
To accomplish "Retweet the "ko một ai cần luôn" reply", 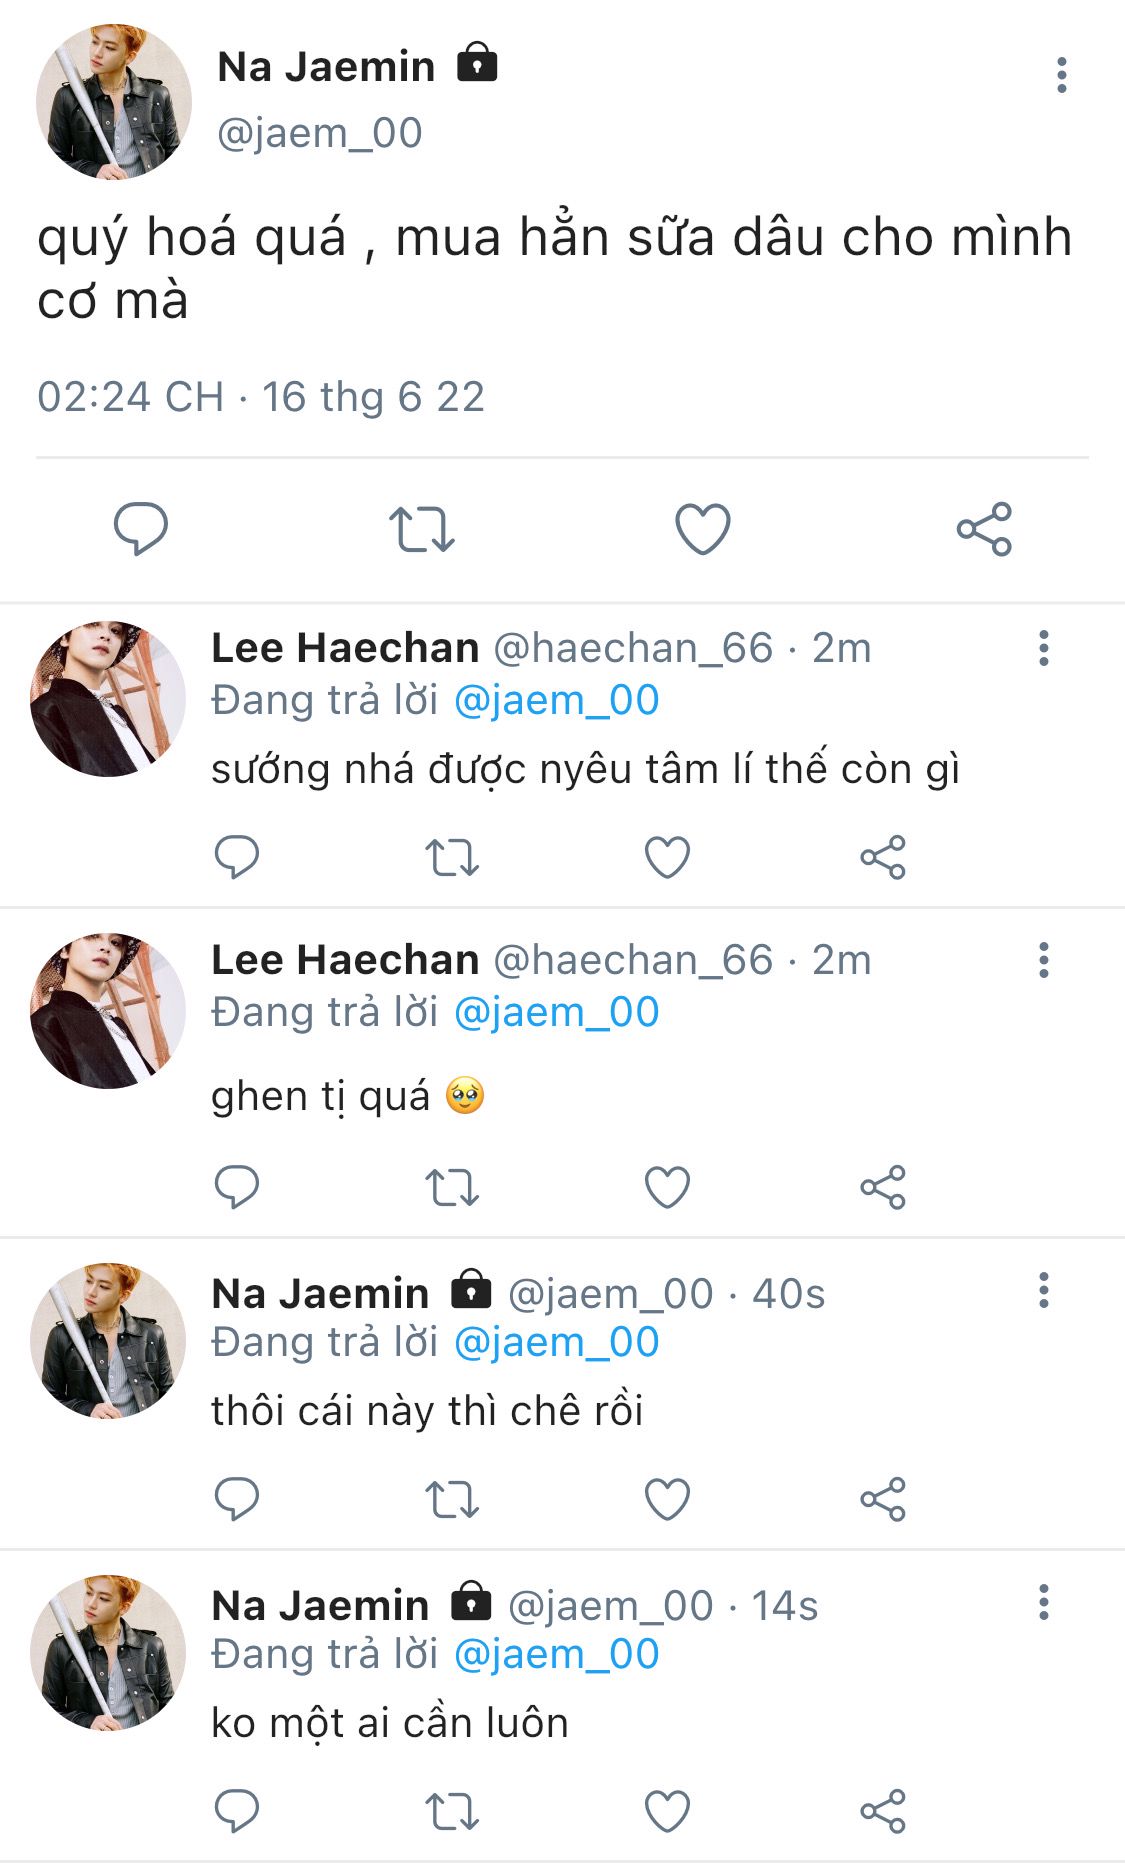I will click(x=452, y=1811).
